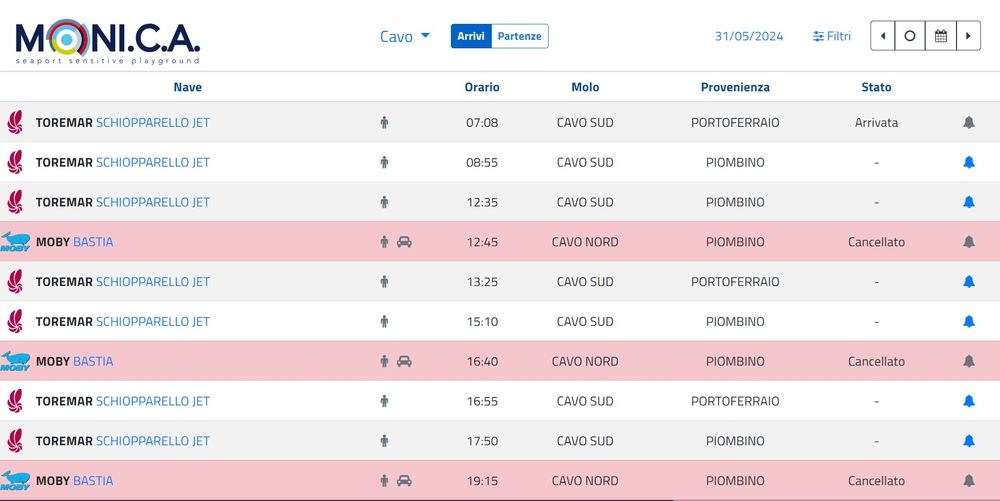Click the Stato column header
The width and height of the screenshot is (1000, 501).
click(876, 87)
